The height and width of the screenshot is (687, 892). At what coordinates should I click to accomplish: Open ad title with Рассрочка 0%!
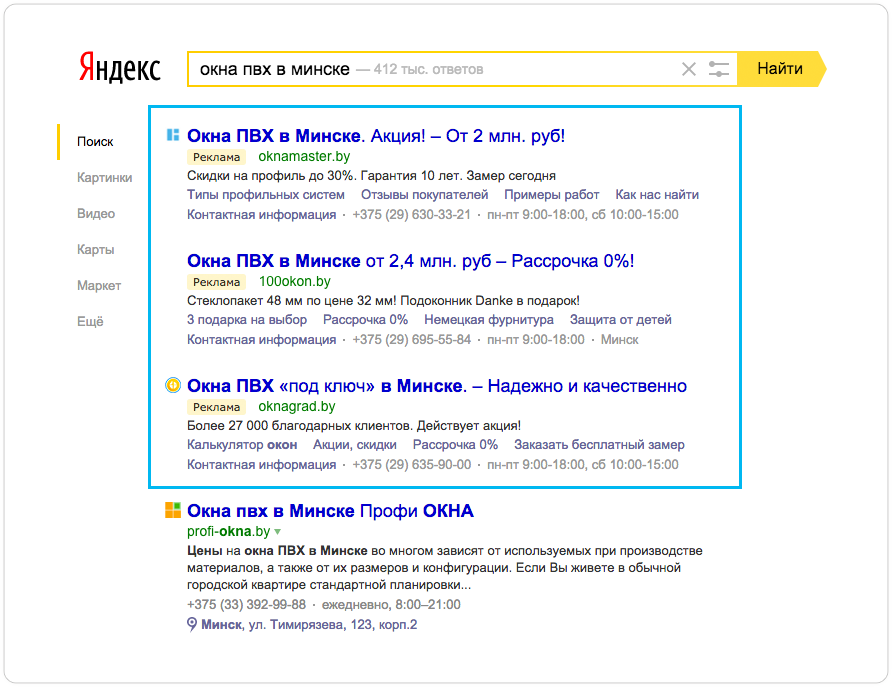click(411, 261)
